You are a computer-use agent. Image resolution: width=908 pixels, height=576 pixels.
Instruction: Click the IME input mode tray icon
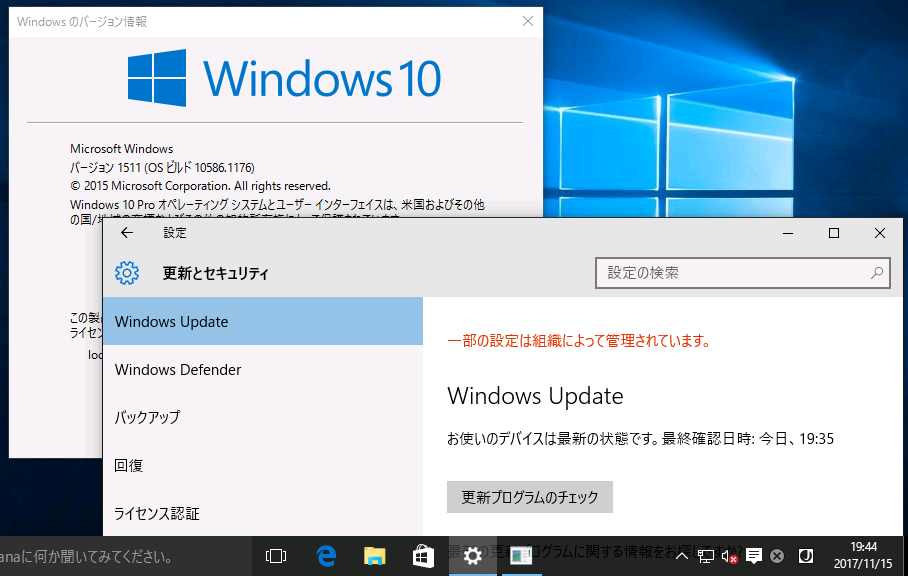click(806, 556)
